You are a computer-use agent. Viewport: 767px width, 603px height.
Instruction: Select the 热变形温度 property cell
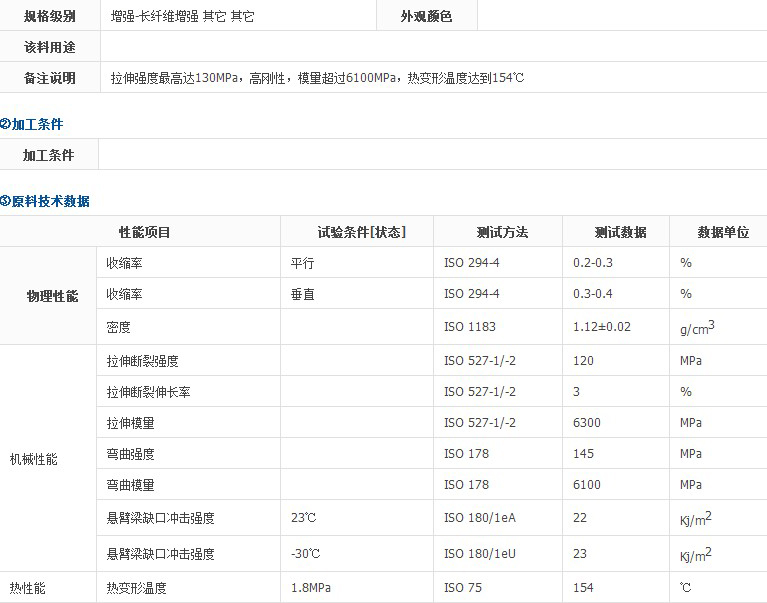131,588
